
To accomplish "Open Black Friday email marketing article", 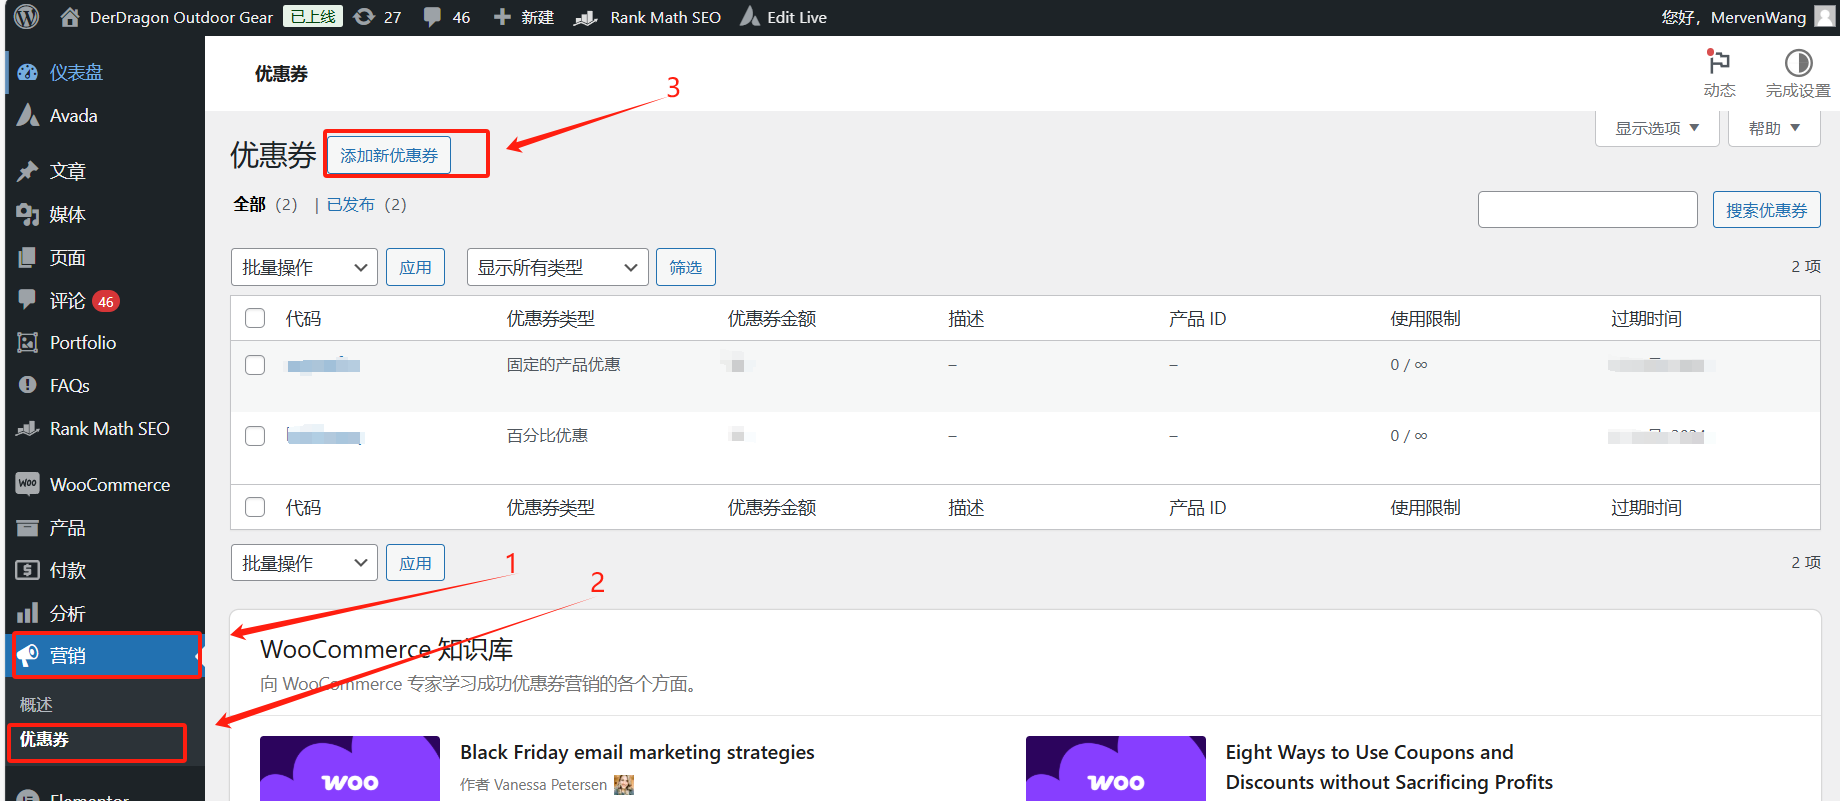I will pyautogui.click(x=637, y=752).
